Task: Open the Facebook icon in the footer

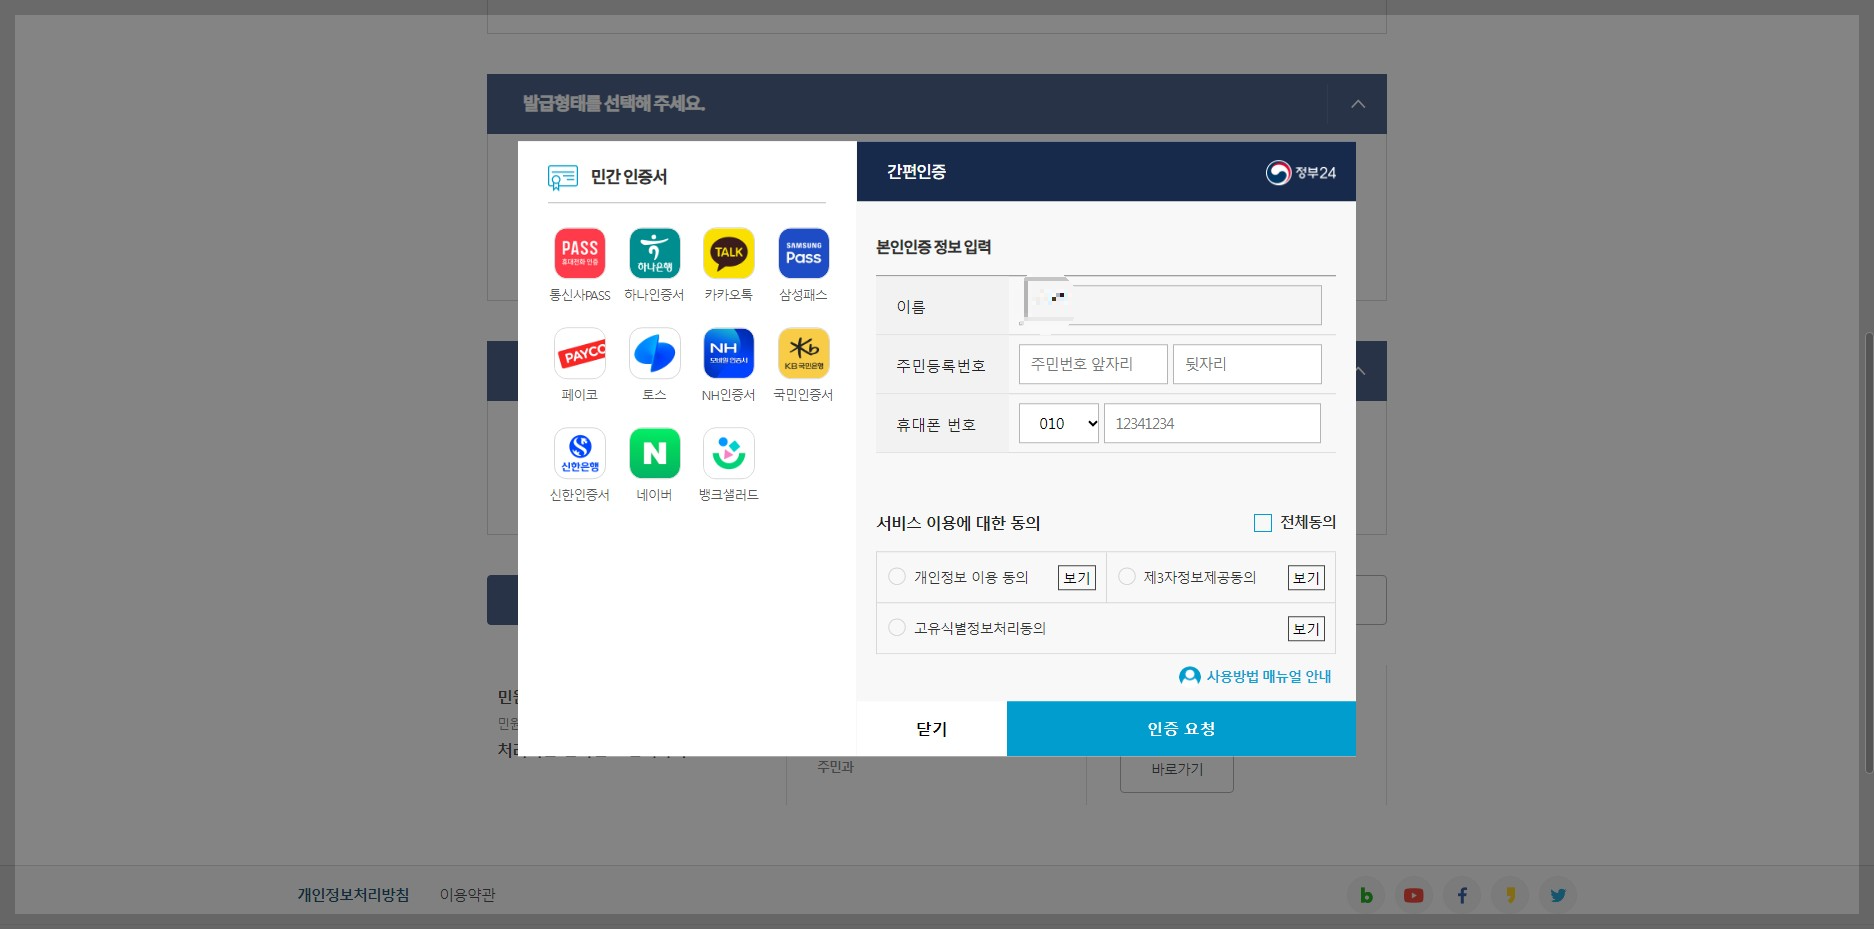Action: click(1462, 895)
